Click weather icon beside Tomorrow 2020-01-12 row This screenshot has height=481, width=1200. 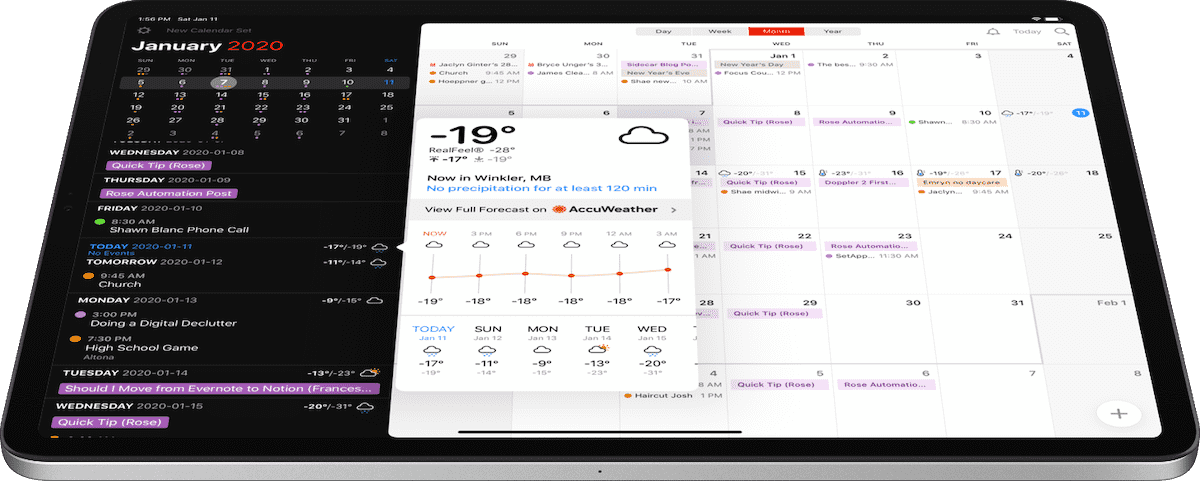[379, 263]
